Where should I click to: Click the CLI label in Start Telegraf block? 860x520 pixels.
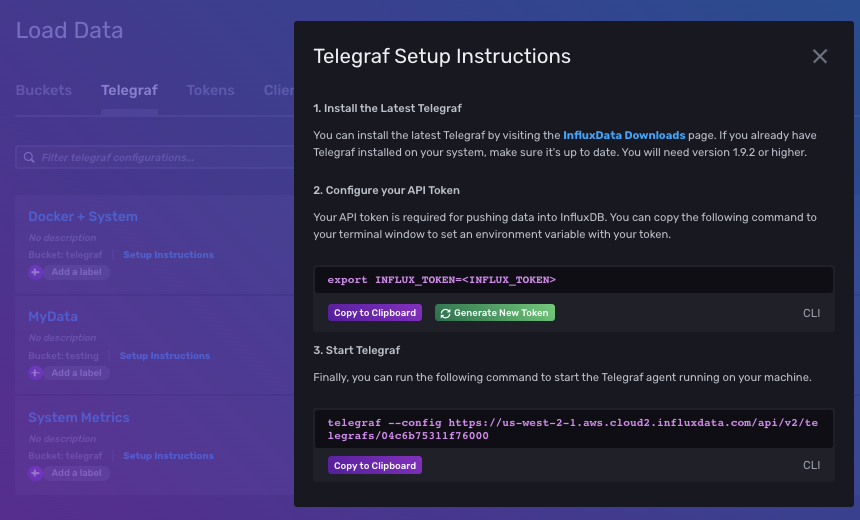point(811,465)
